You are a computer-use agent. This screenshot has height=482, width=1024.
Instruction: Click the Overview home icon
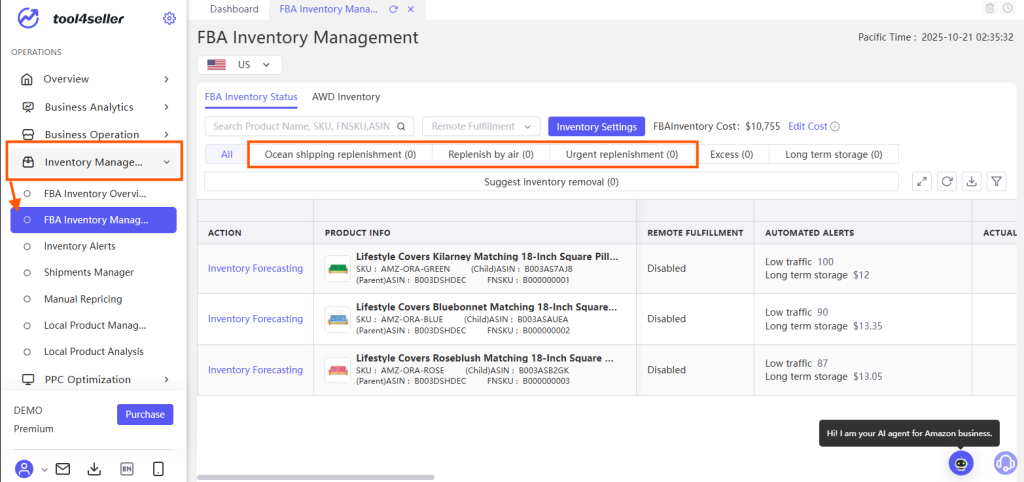[x=27, y=79]
